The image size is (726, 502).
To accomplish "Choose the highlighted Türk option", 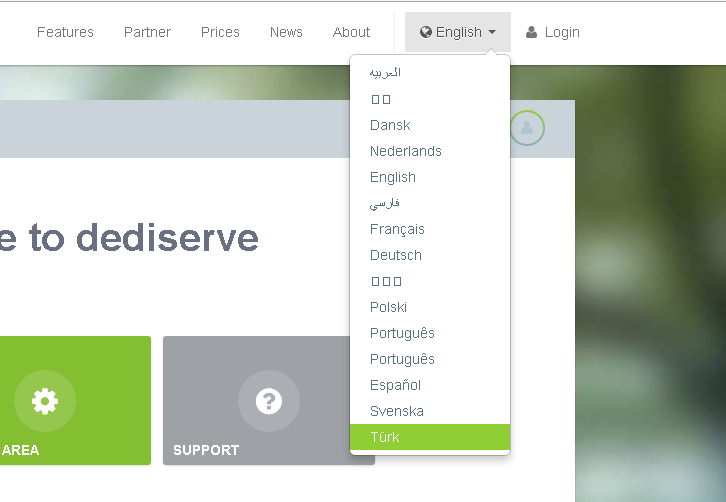I will pyautogui.click(x=430, y=437).
